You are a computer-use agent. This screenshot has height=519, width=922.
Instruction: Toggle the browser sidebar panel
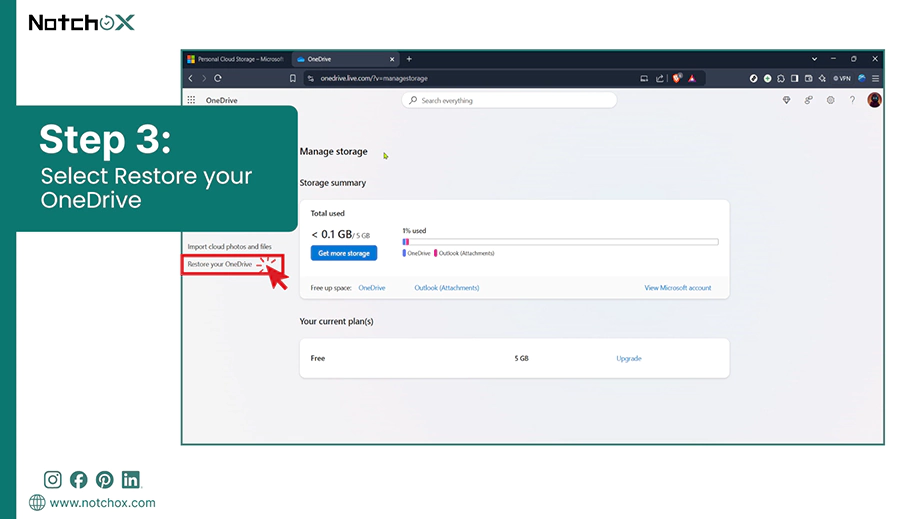[794, 78]
